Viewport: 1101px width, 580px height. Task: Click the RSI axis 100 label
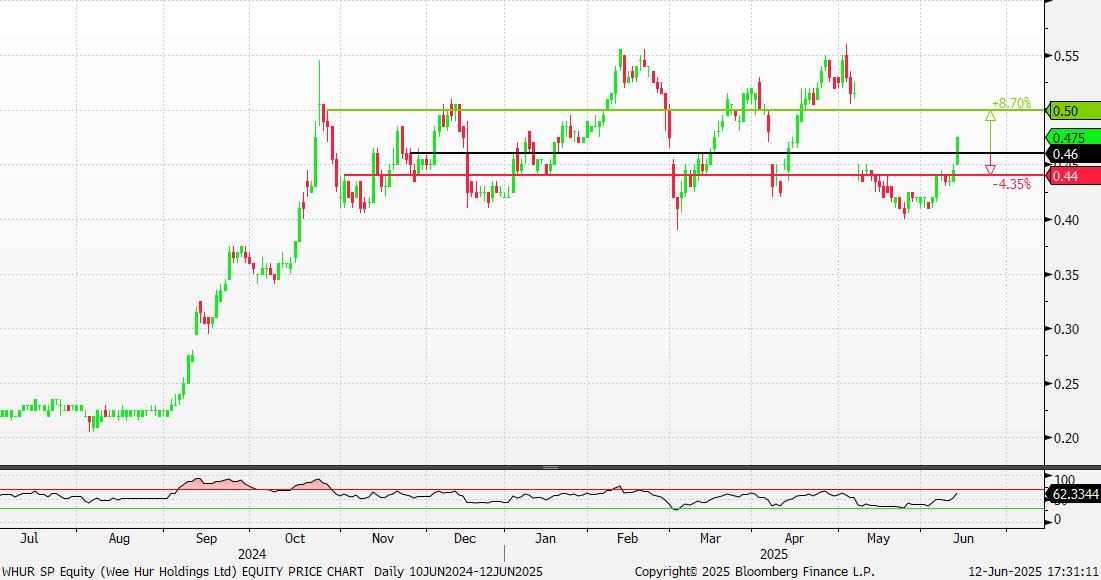tap(1064, 481)
